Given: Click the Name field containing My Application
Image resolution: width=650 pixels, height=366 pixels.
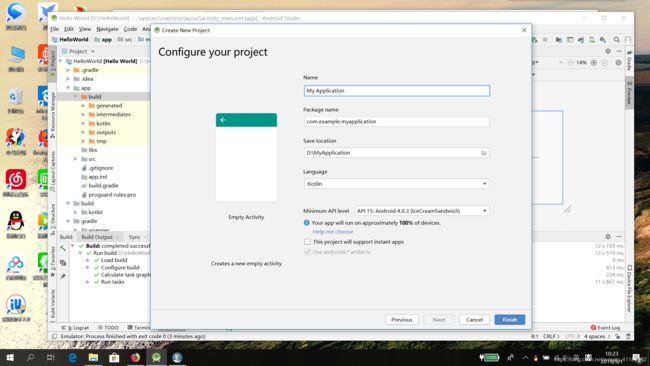Looking at the screenshot, I should [x=397, y=91].
